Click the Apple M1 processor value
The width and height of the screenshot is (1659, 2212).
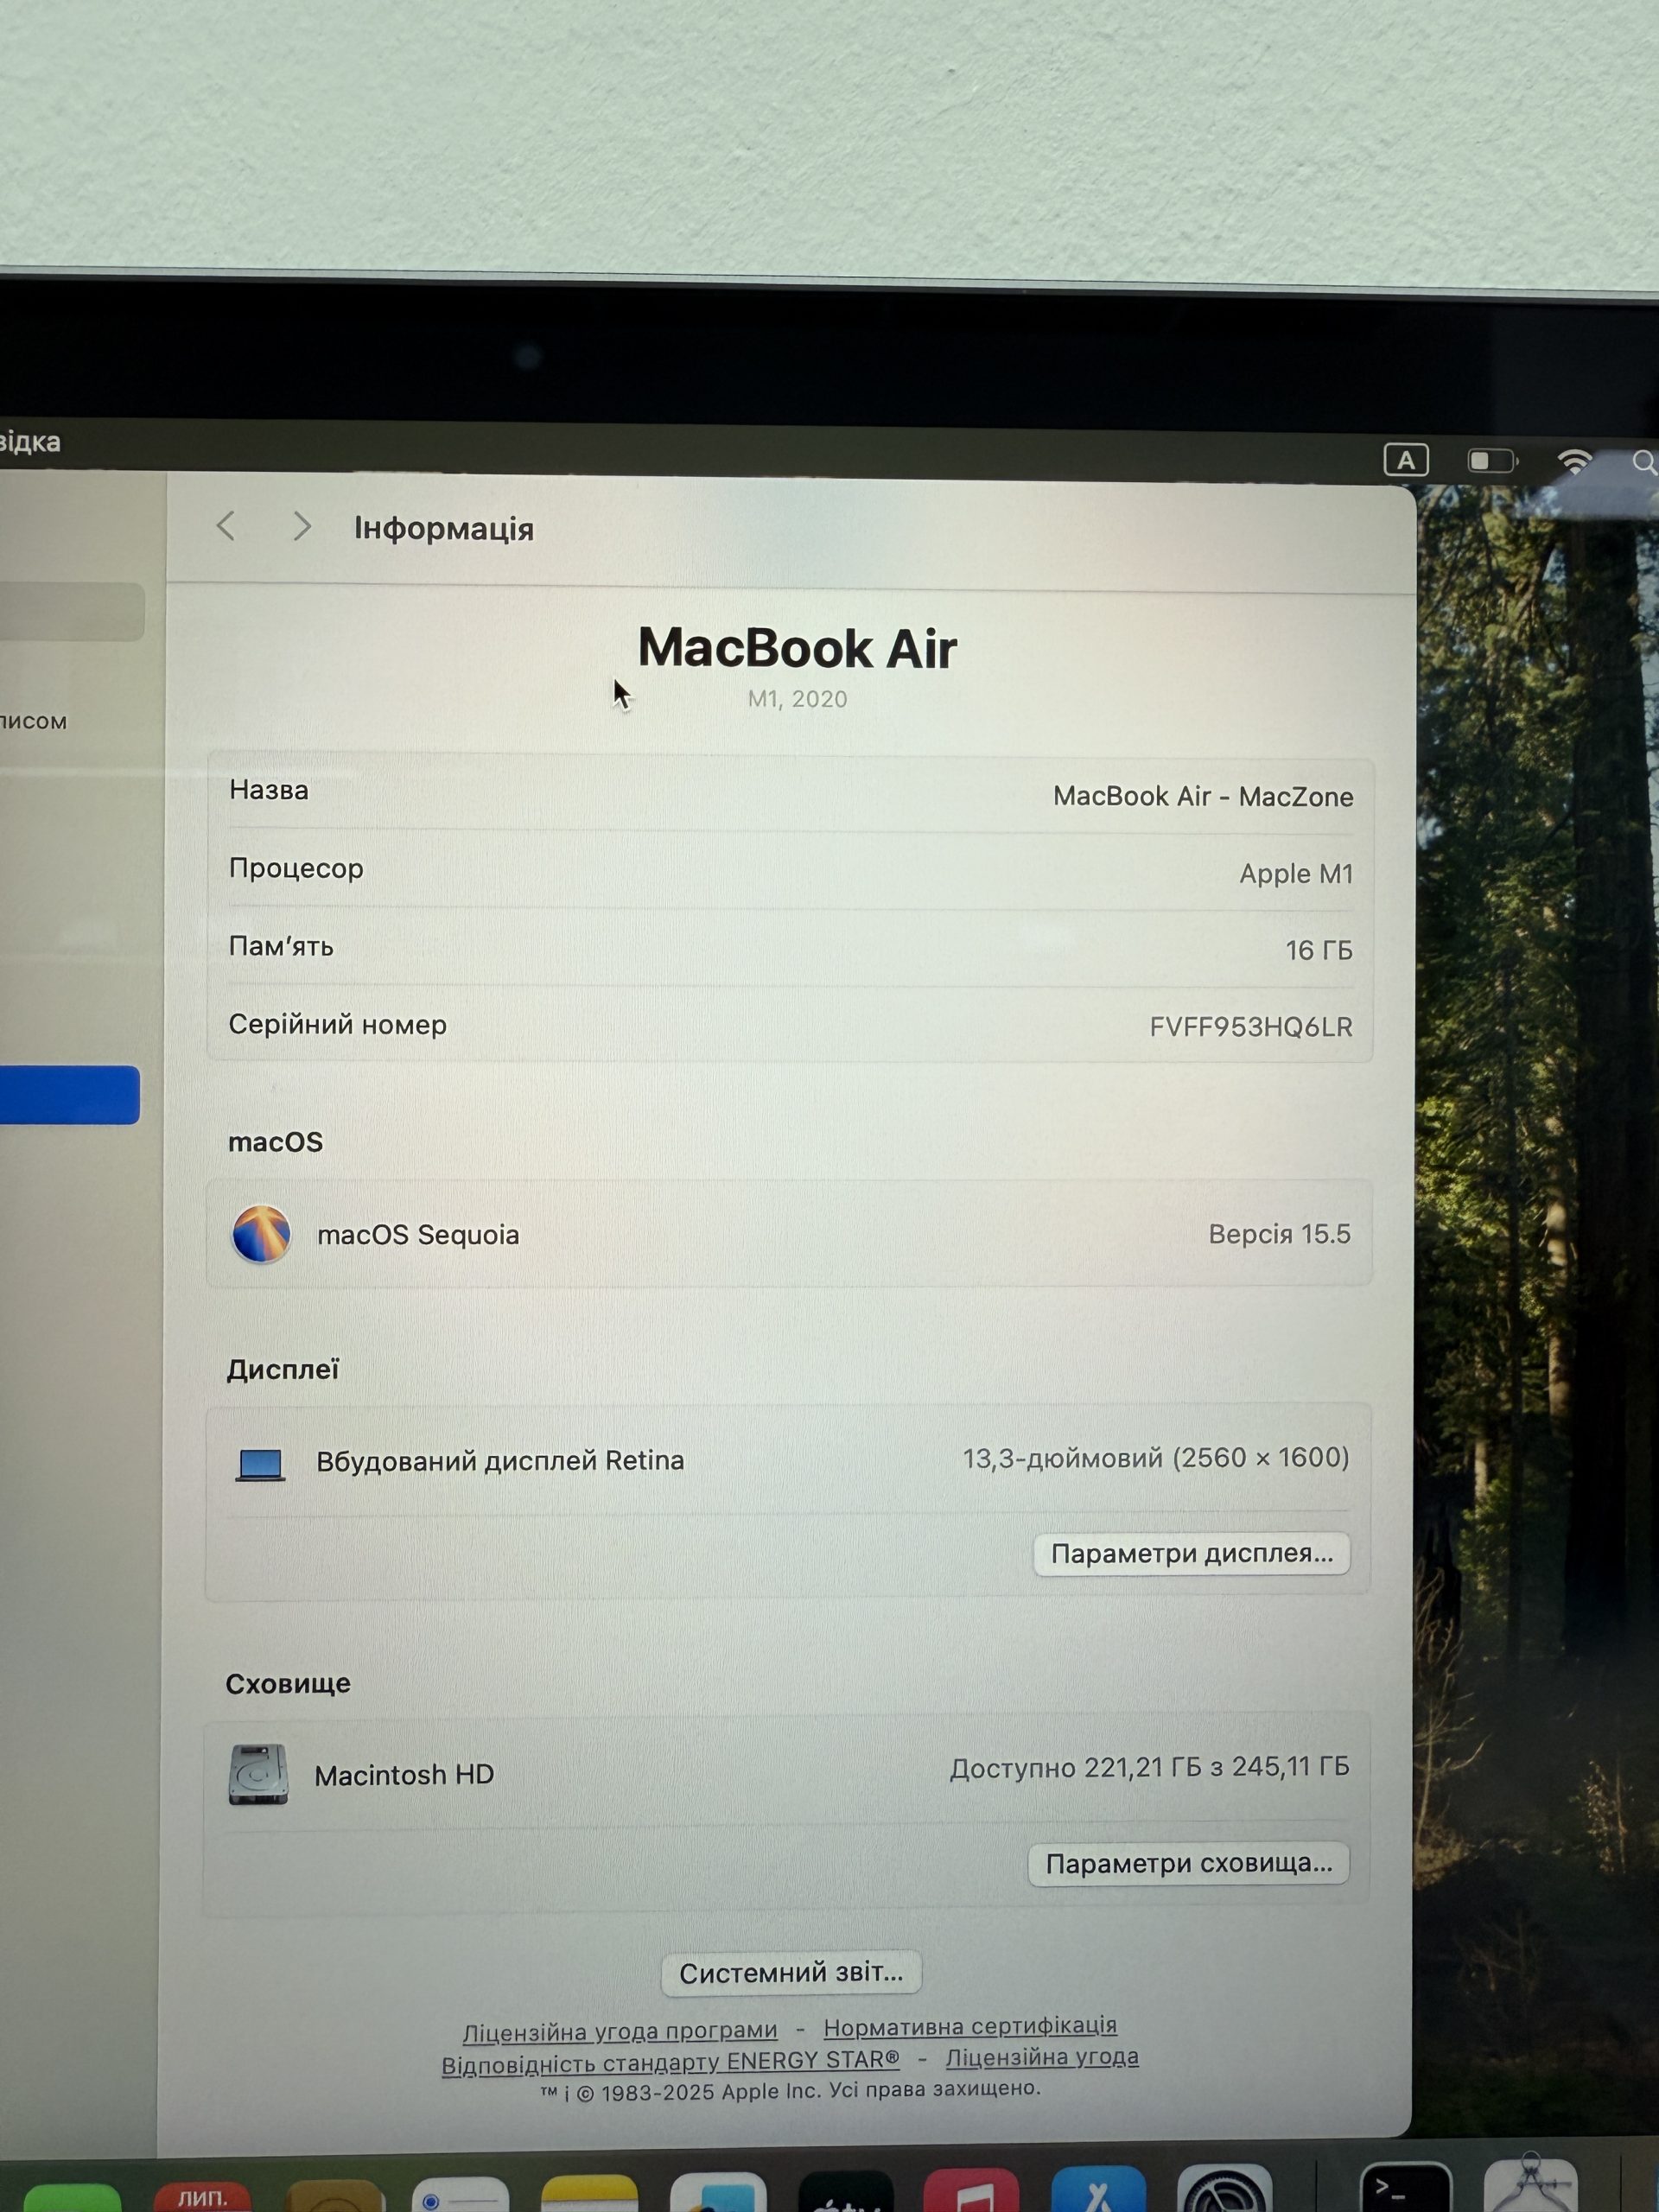(x=1296, y=873)
